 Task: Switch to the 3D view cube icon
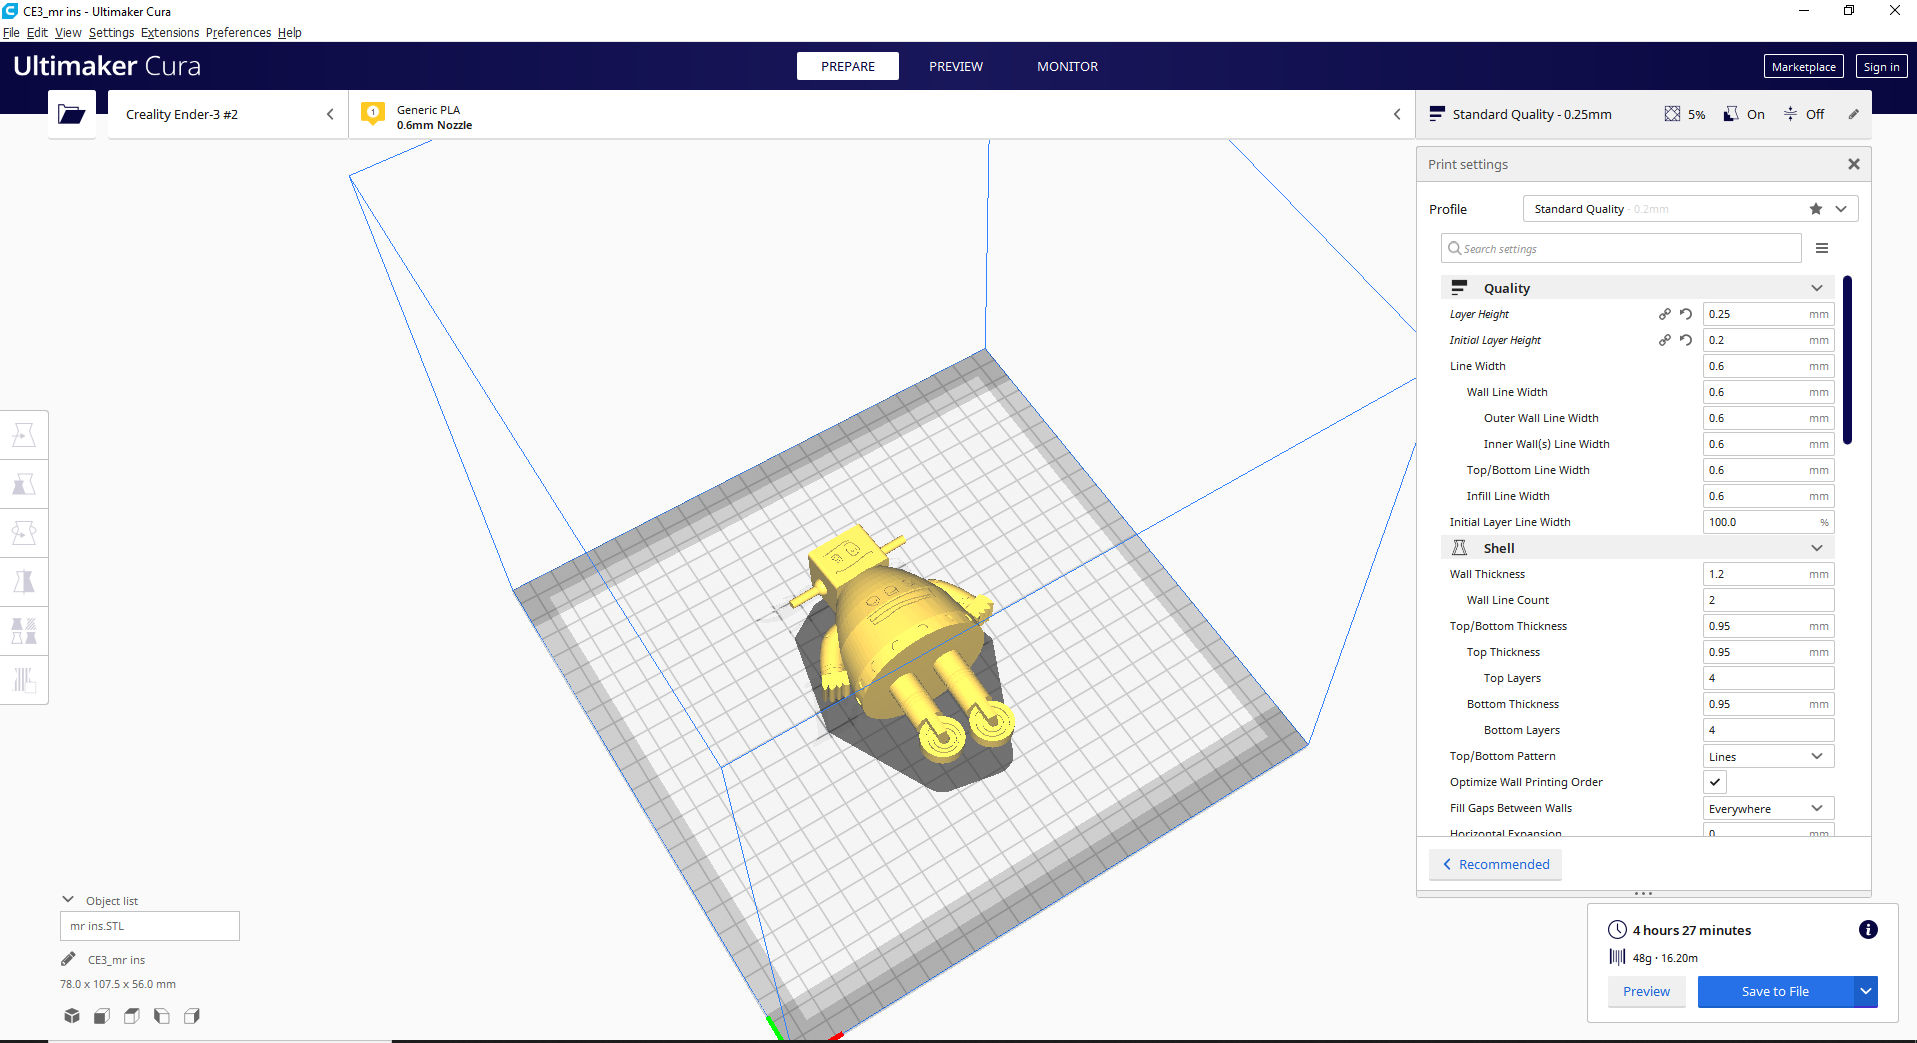[x=72, y=1016]
